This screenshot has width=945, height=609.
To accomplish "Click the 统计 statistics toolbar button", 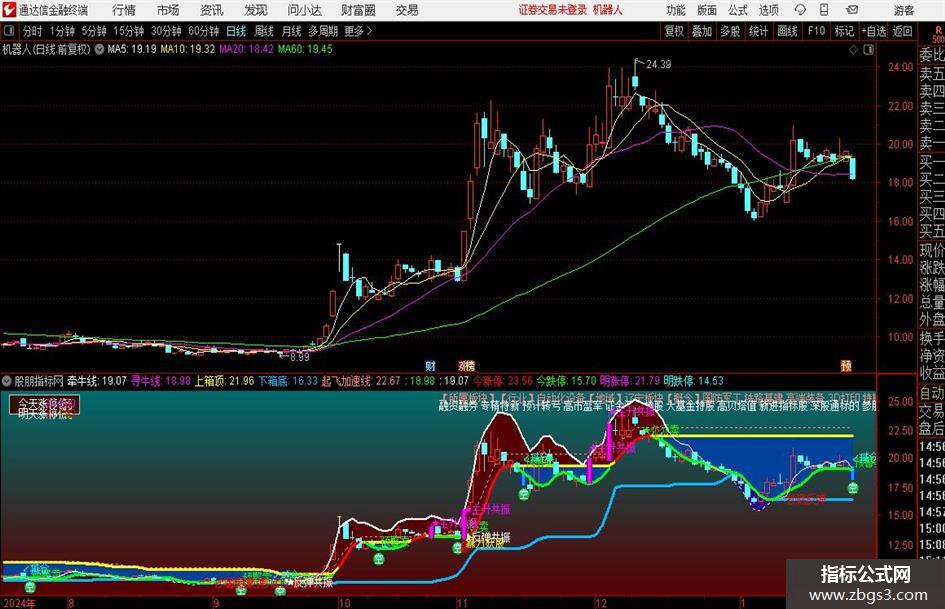I will click(x=759, y=31).
